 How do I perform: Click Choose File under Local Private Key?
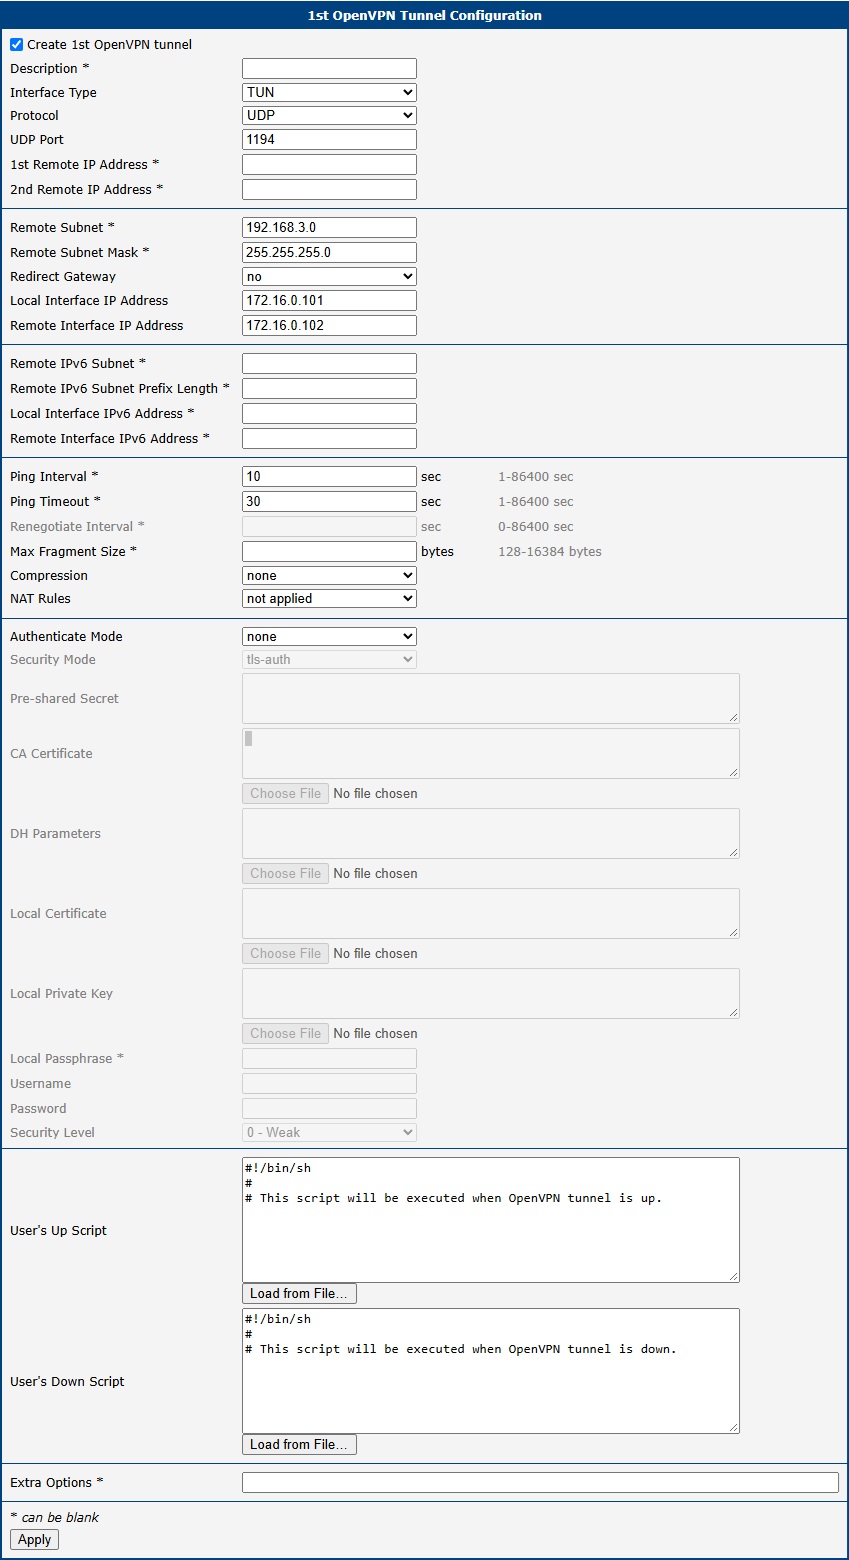(x=285, y=1033)
